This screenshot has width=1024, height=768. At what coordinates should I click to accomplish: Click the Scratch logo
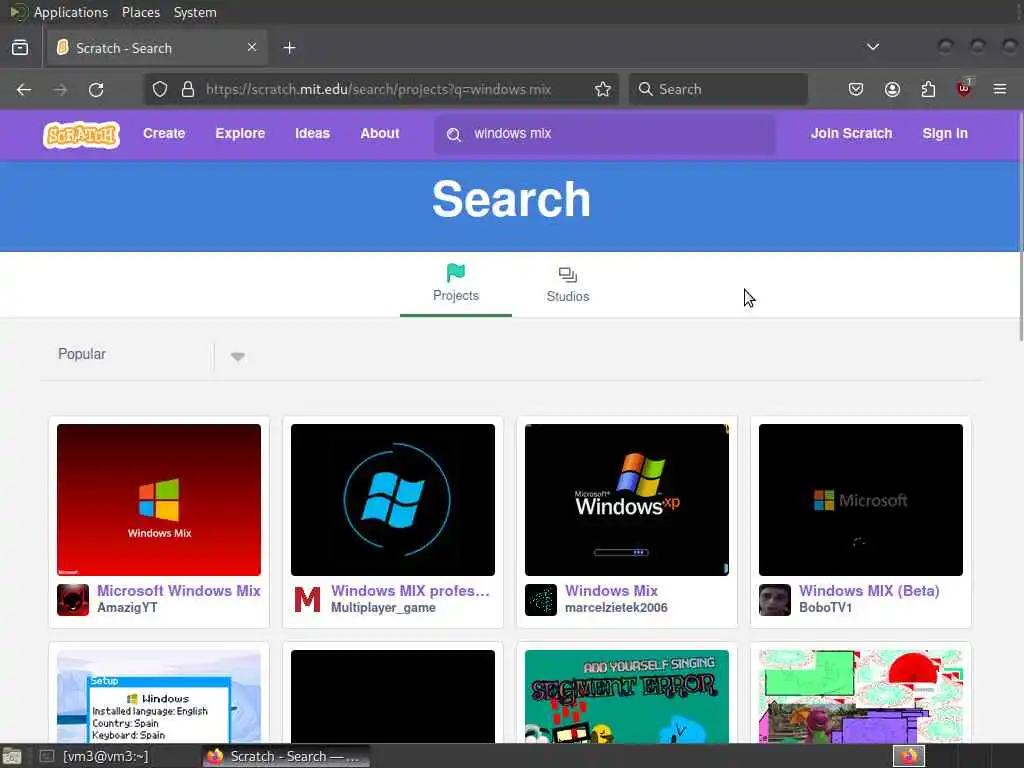click(81, 135)
